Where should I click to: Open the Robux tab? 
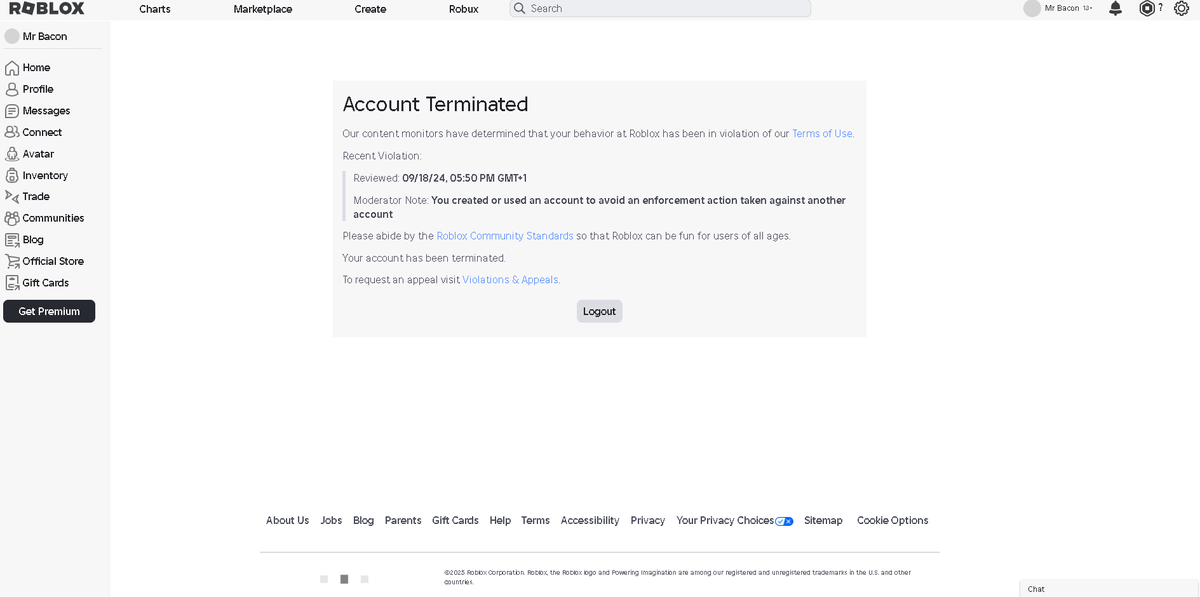[464, 9]
